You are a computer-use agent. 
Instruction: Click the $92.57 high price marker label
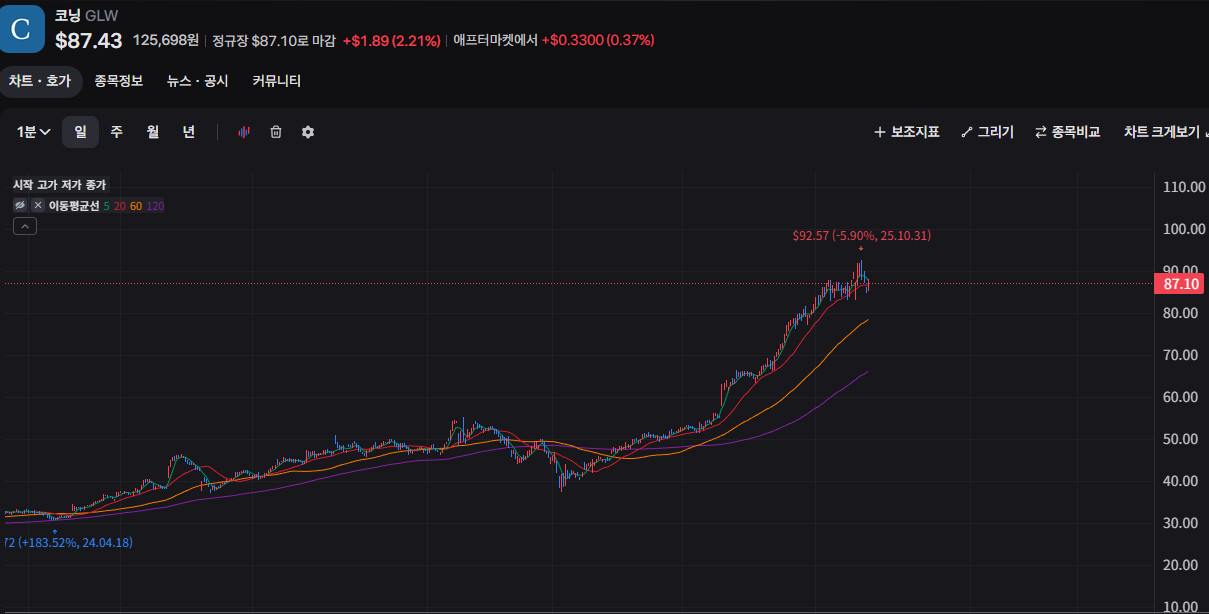pos(862,236)
